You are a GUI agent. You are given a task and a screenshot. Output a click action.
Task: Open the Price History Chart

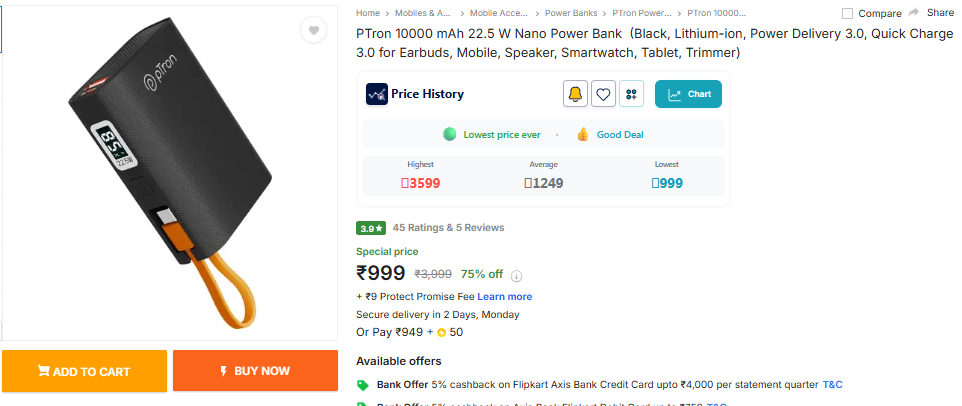click(688, 94)
